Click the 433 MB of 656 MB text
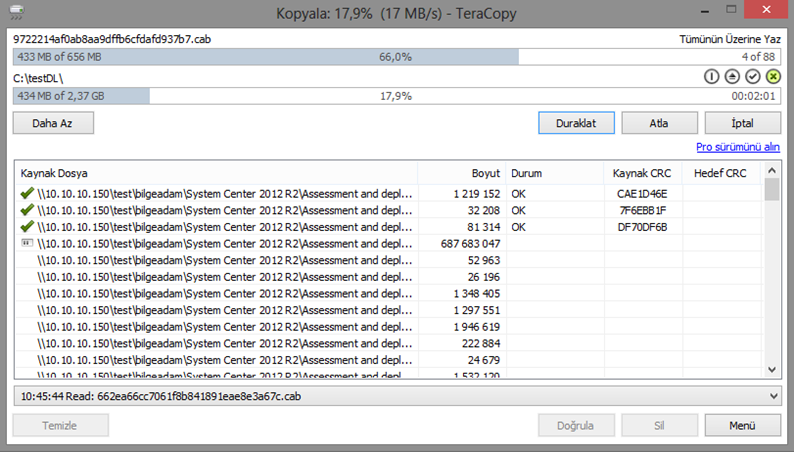The height and width of the screenshot is (452, 794). tap(59, 57)
